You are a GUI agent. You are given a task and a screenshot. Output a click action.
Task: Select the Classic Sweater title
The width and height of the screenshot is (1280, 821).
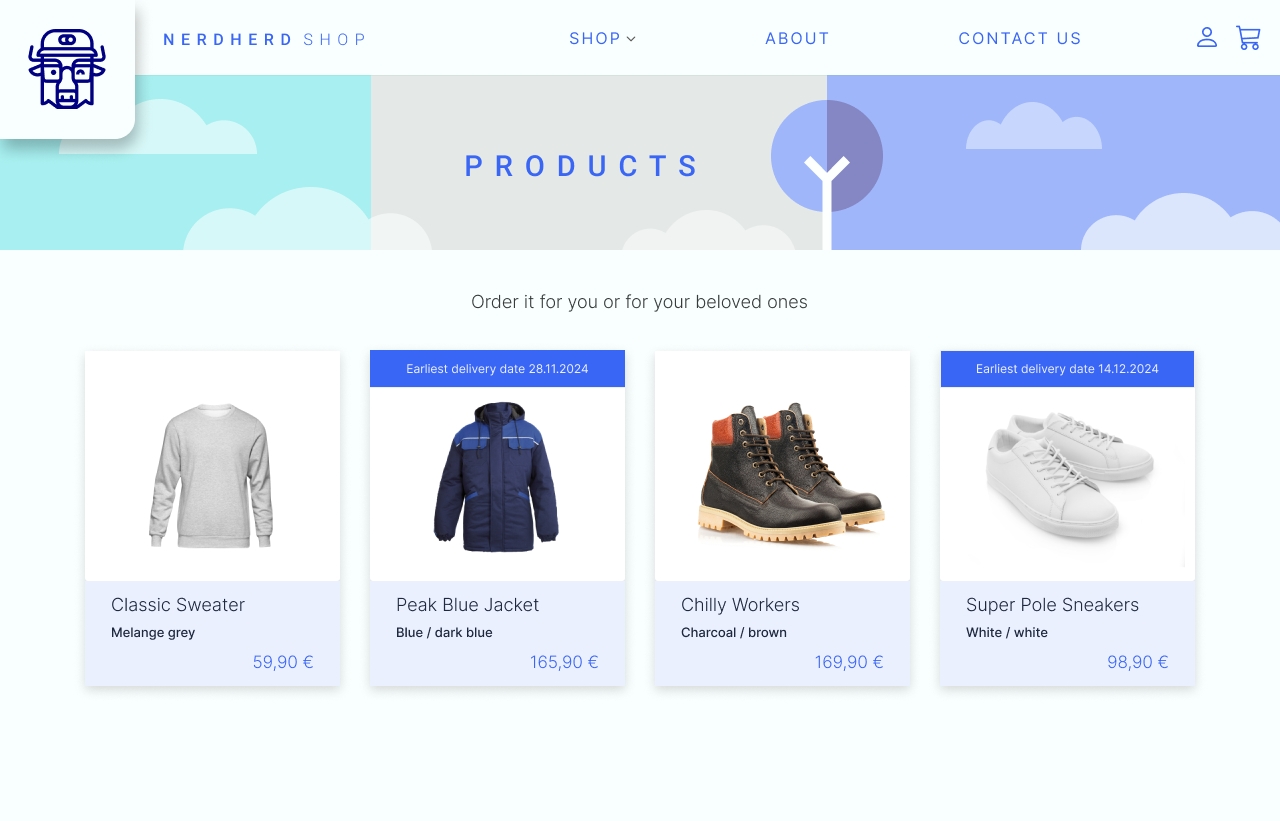(178, 605)
